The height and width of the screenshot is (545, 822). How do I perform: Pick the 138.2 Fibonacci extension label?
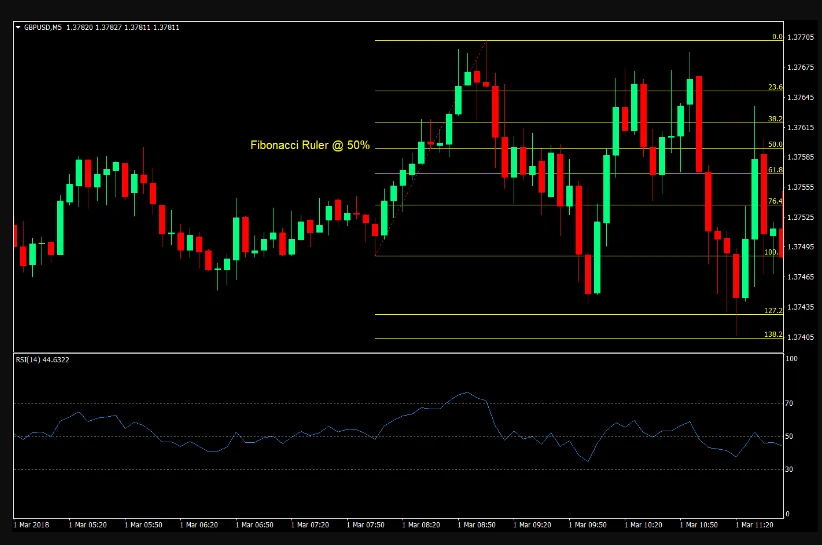(772, 334)
